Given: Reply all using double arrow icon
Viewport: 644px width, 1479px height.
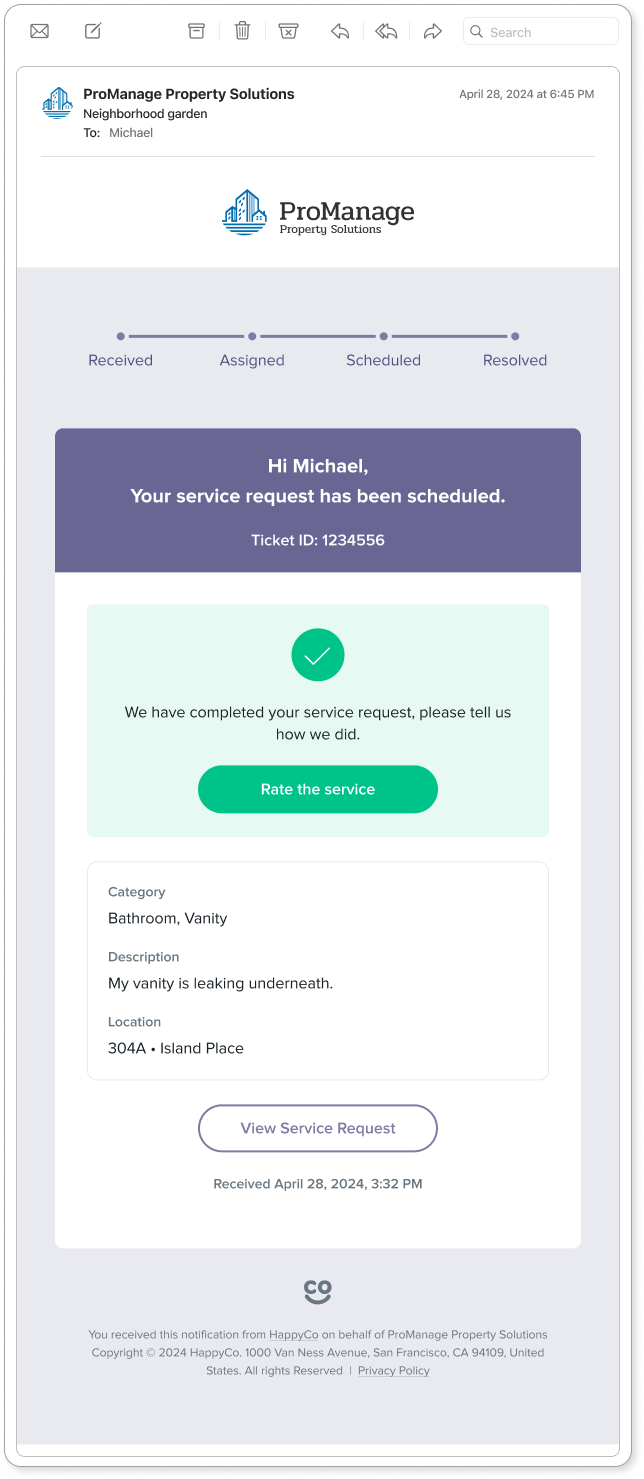Looking at the screenshot, I should click(386, 31).
